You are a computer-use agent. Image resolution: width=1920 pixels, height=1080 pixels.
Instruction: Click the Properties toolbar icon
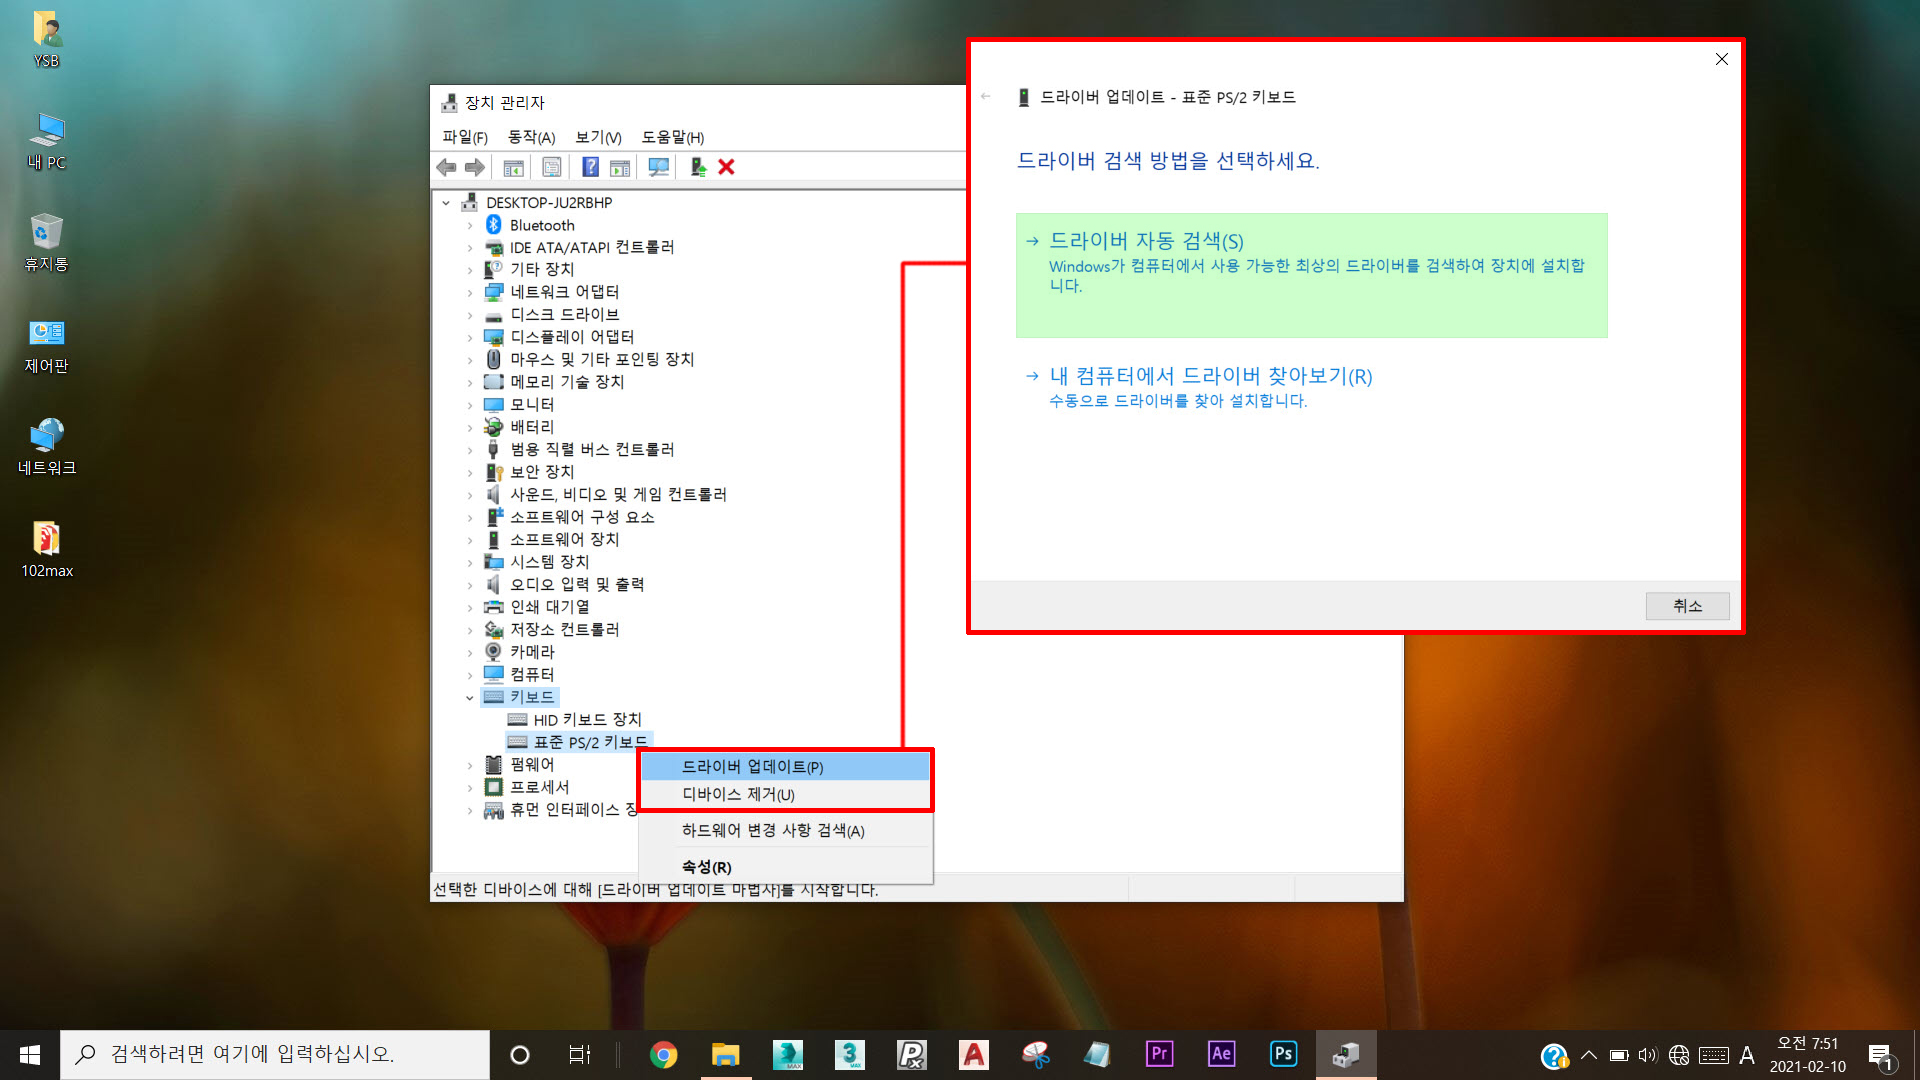pos(551,167)
